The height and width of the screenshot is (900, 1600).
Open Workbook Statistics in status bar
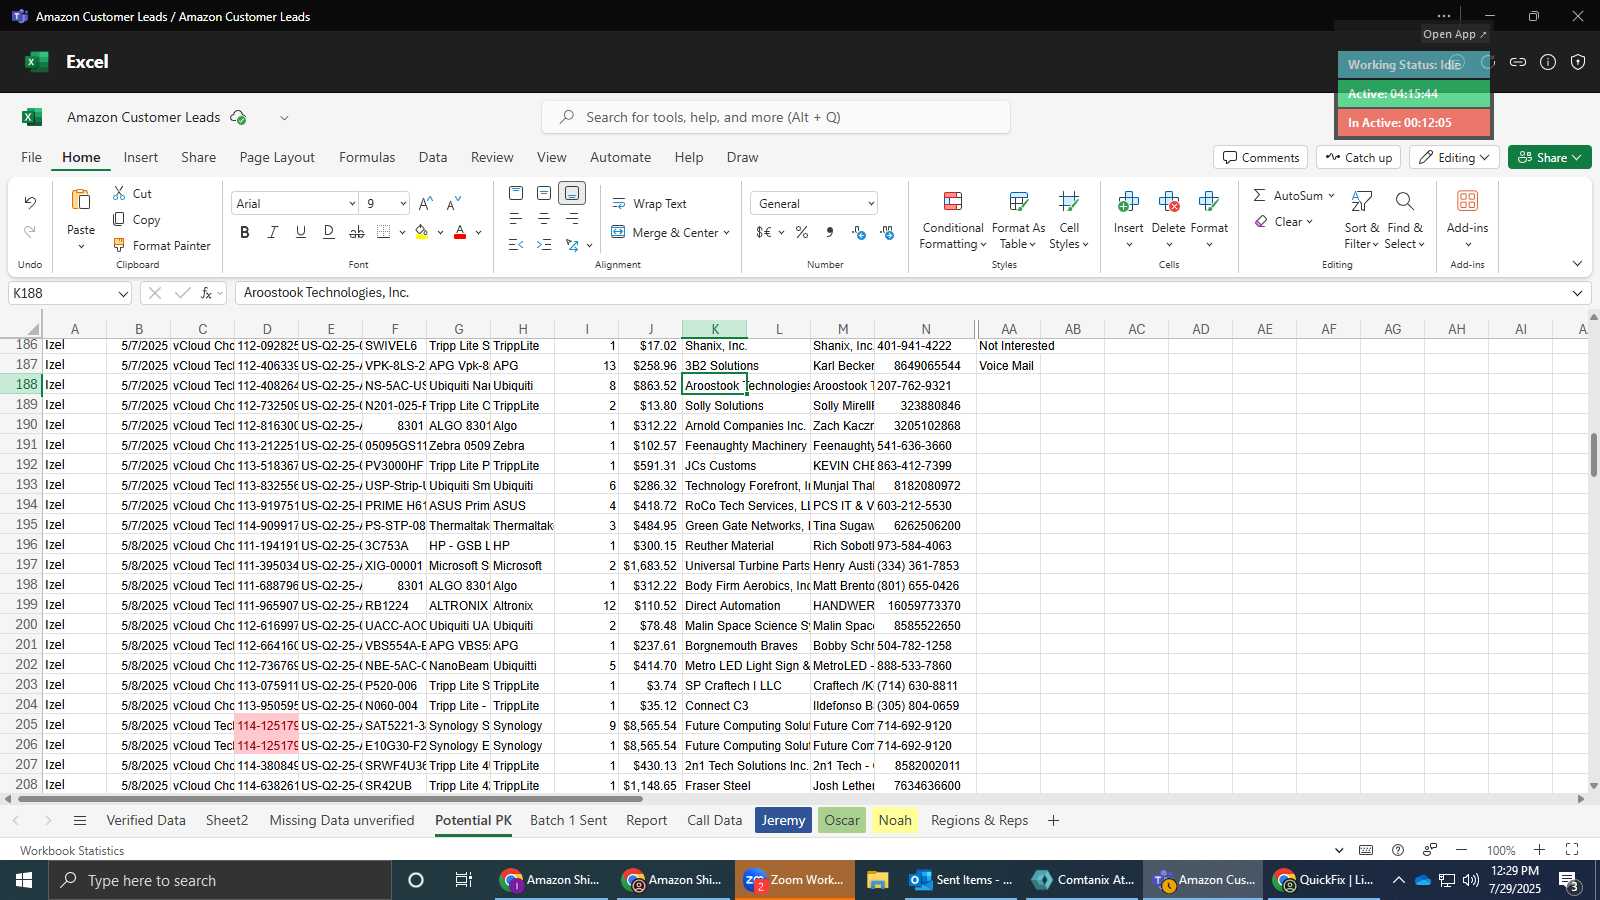tap(72, 851)
